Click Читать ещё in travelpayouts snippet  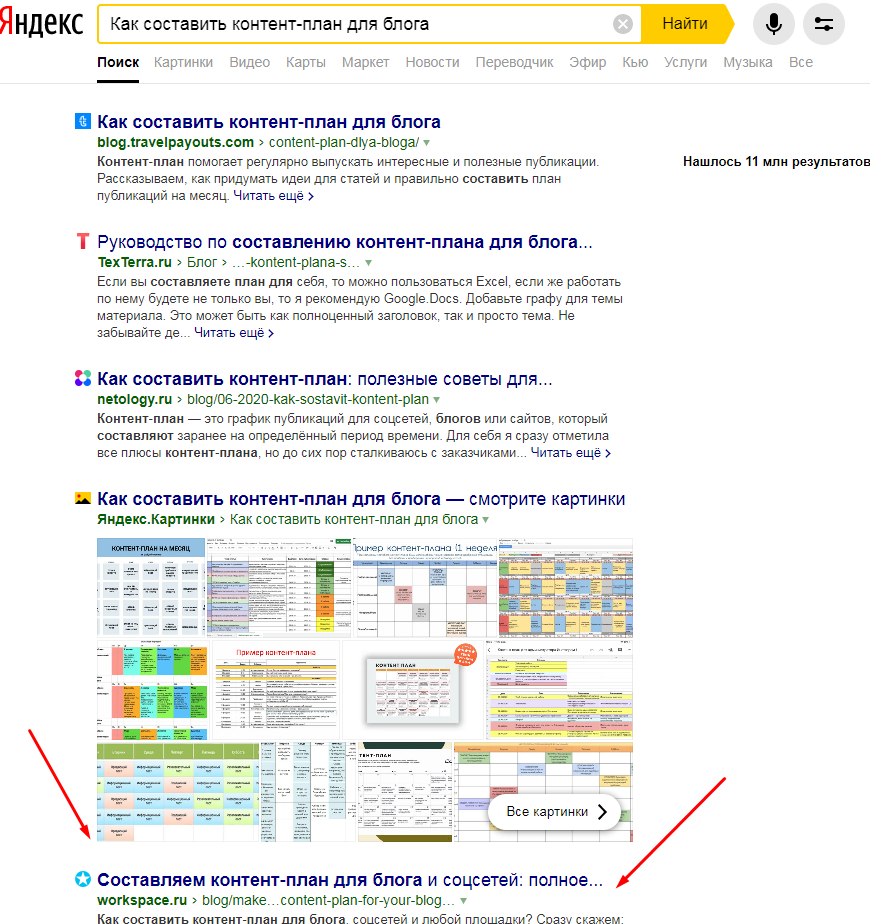pyautogui.click(x=273, y=196)
